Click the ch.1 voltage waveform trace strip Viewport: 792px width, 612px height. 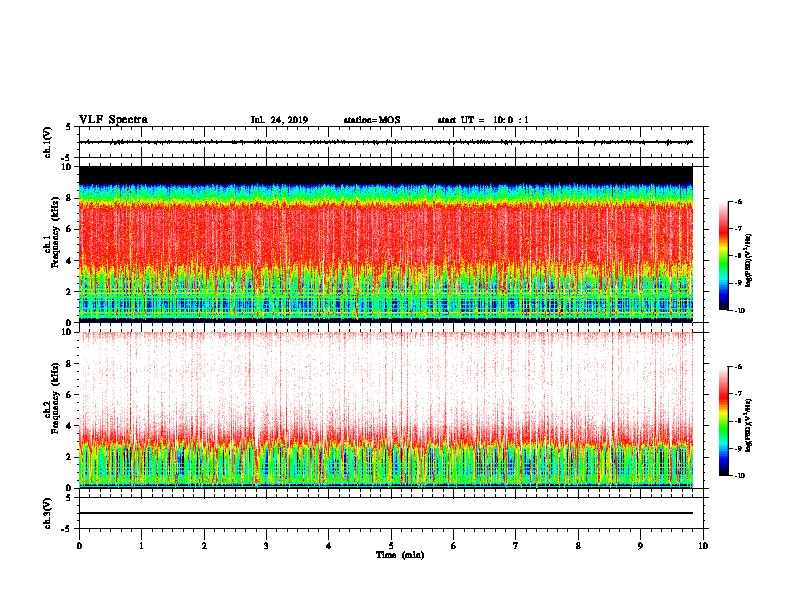point(386,142)
